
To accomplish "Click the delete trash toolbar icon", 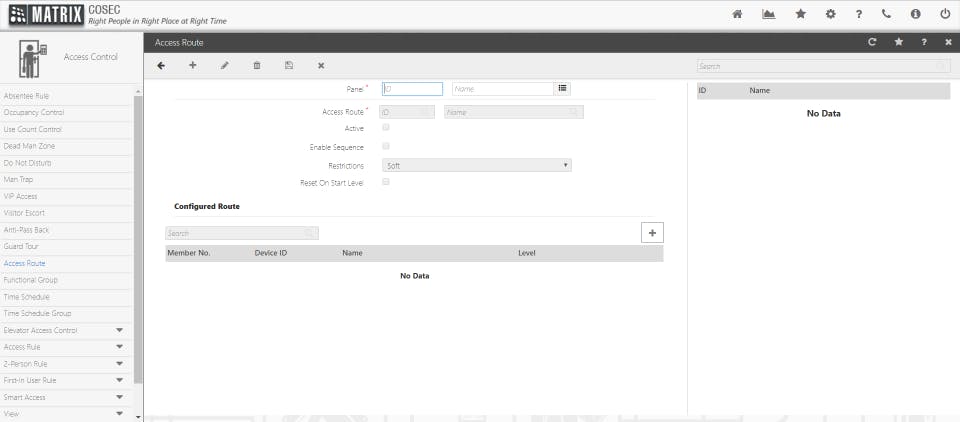I will pyautogui.click(x=257, y=66).
